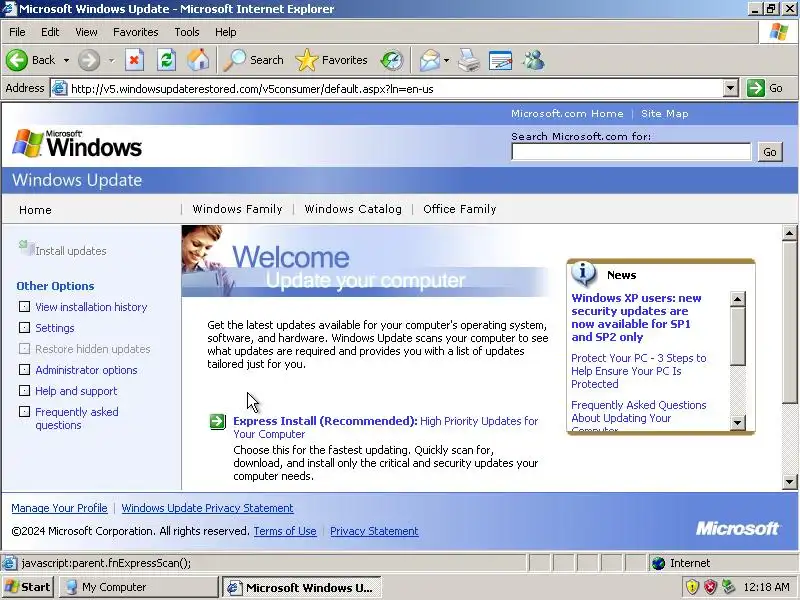This screenshot has height=600, width=800.
Task: Open View installation history link
Action: point(91,307)
